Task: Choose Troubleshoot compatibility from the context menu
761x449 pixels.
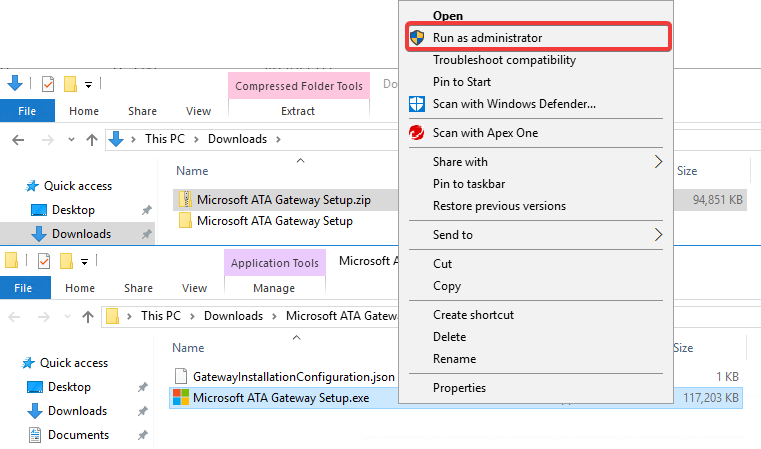Action: point(504,60)
